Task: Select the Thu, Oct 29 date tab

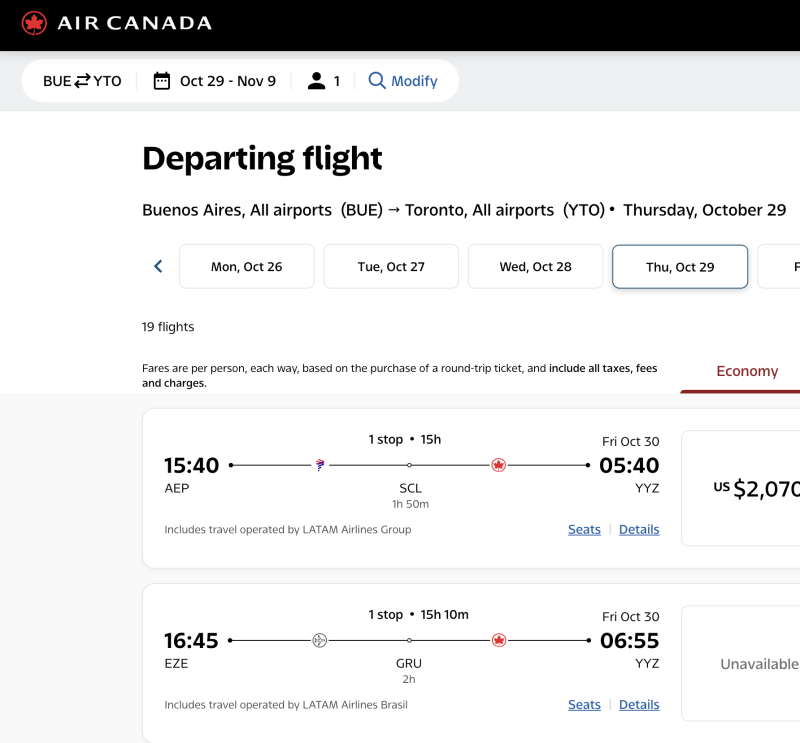Action: pos(680,267)
